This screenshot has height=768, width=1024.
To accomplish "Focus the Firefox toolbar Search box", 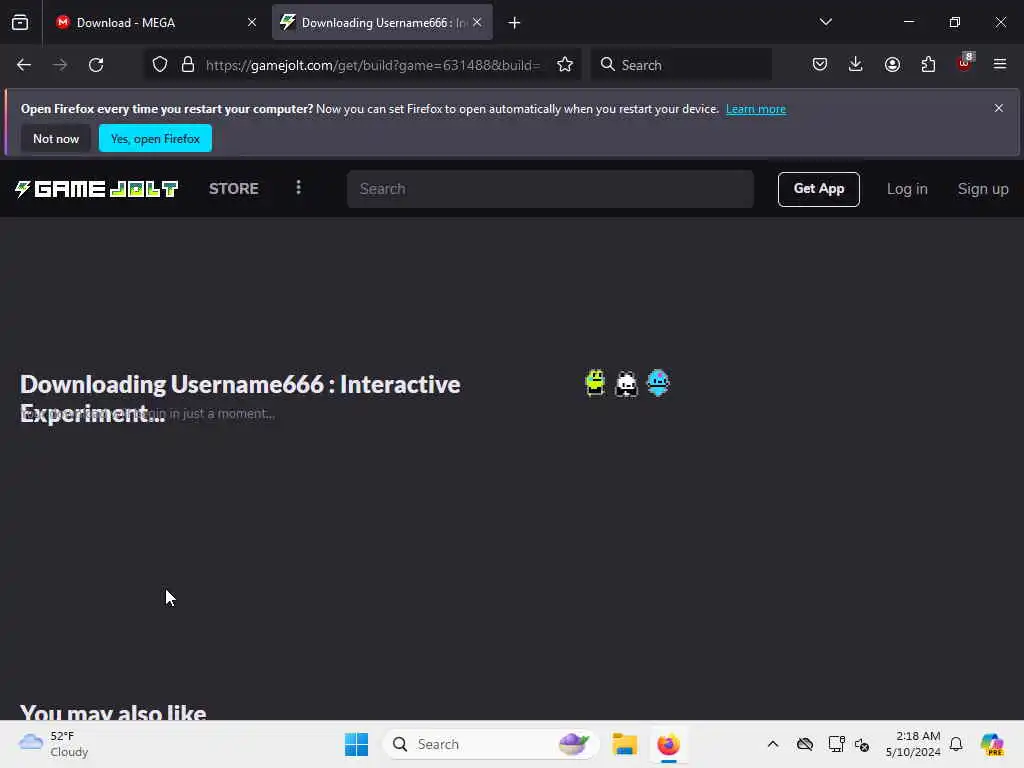I will (x=682, y=65).
